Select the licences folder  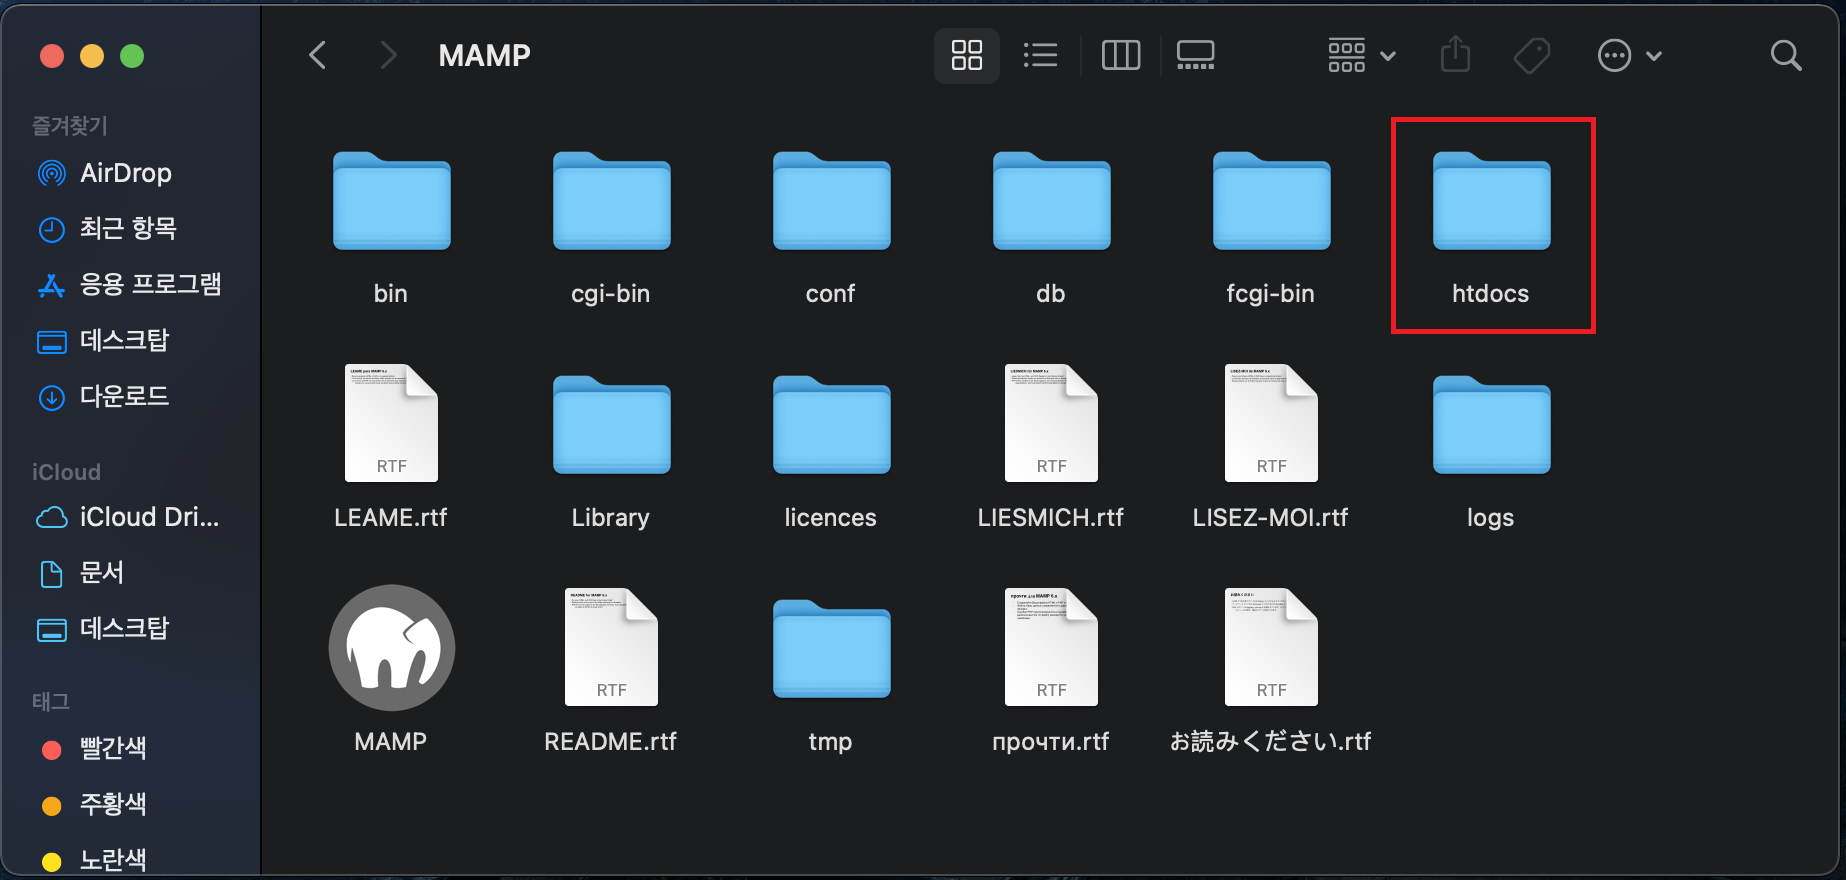click(x=831, y=425)
